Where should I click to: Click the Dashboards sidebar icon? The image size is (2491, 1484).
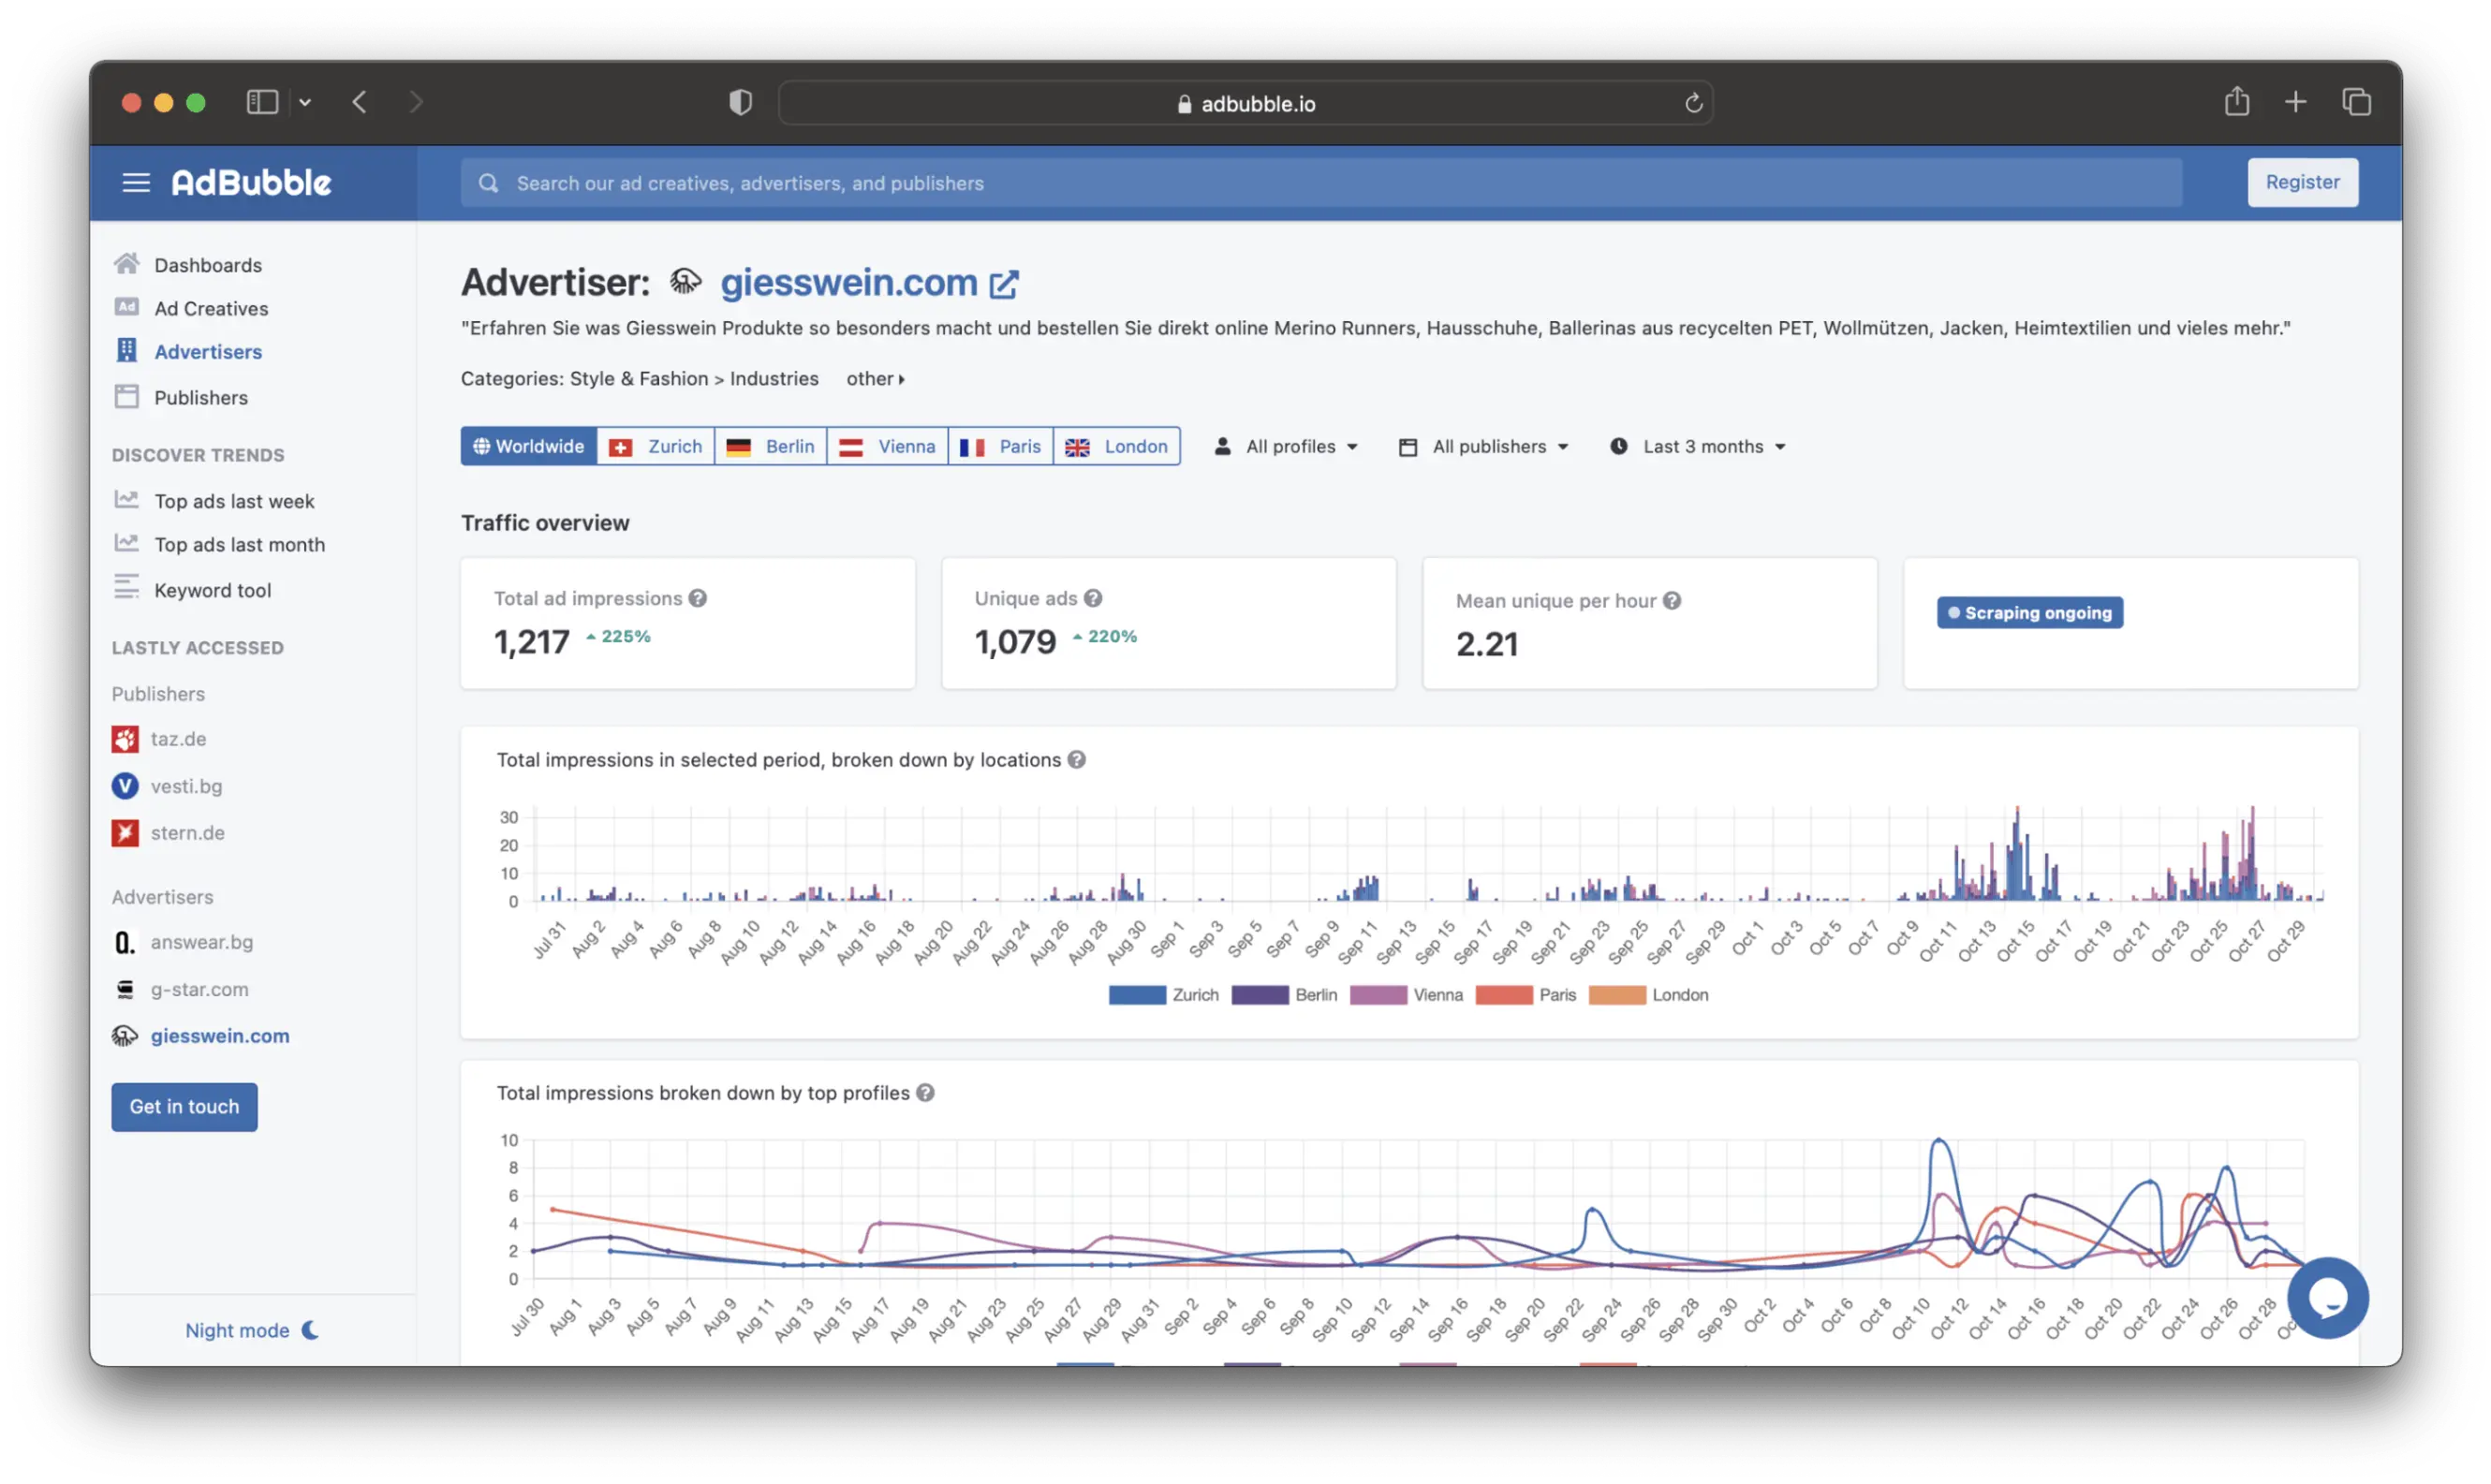click(x=127, y=263)
